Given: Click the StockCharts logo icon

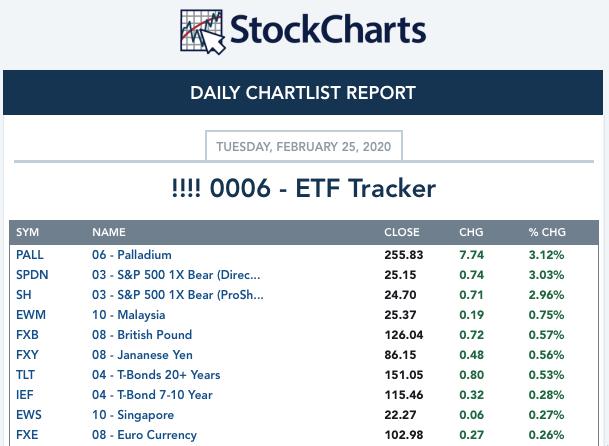Looking at the screenshot, I should (x=202, y=32).
